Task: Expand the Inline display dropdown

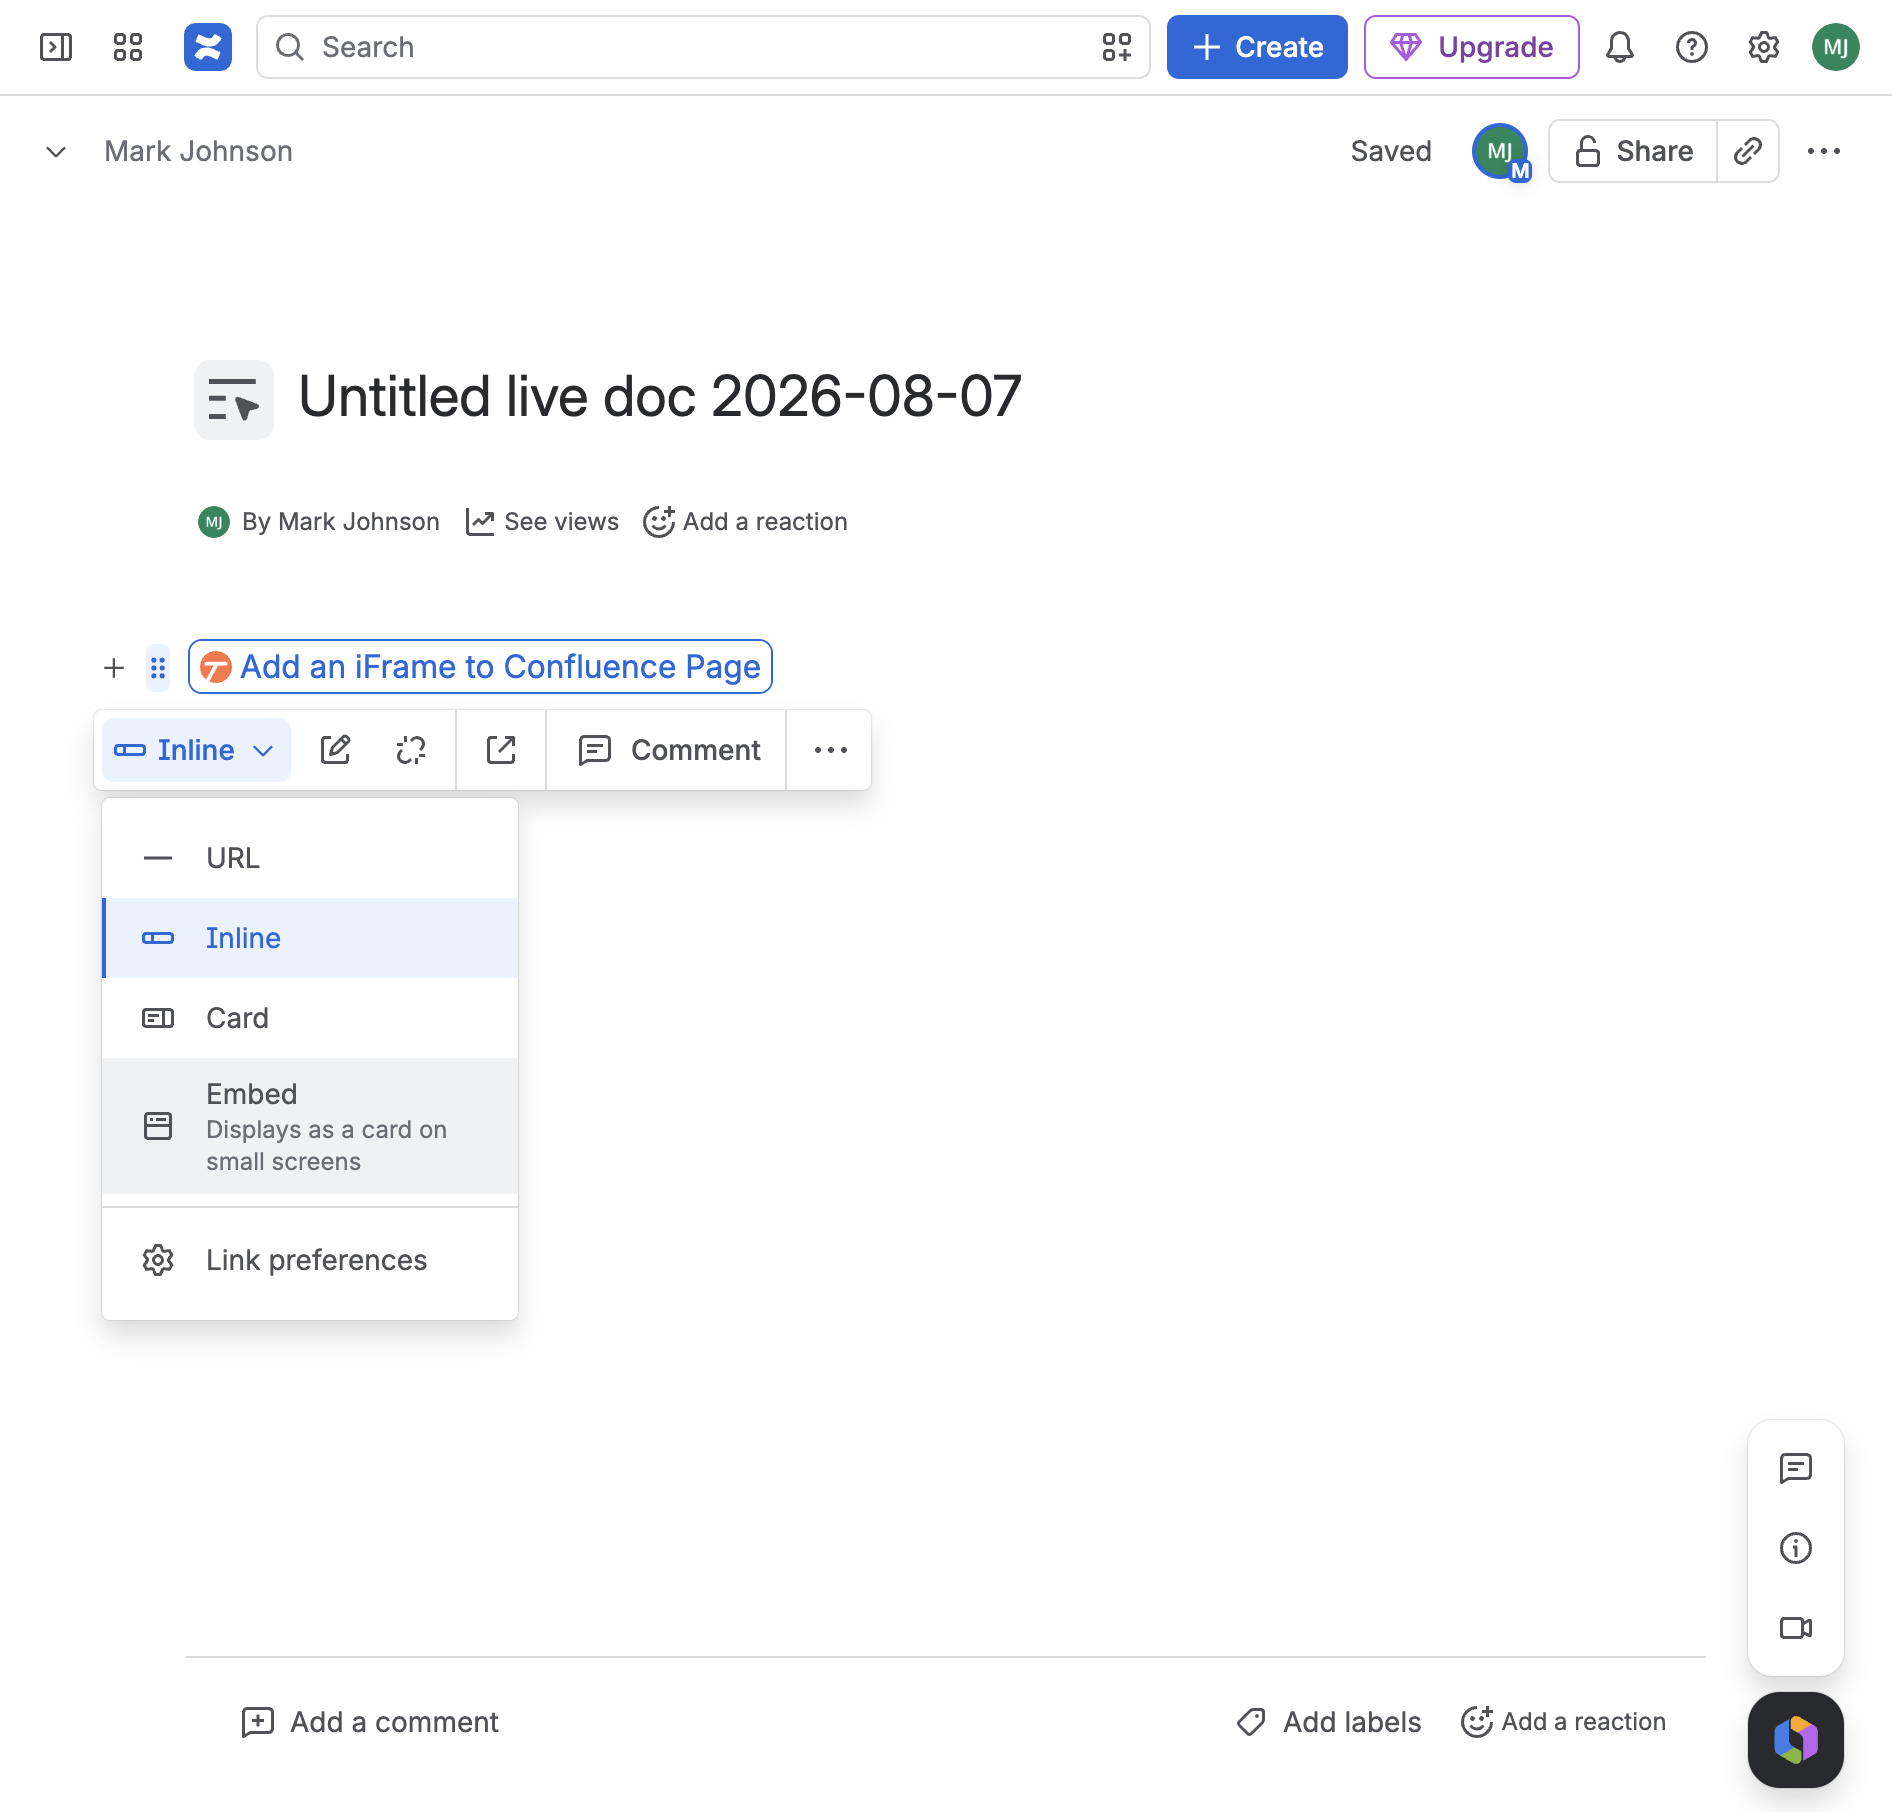Action: tap(196, 750)
